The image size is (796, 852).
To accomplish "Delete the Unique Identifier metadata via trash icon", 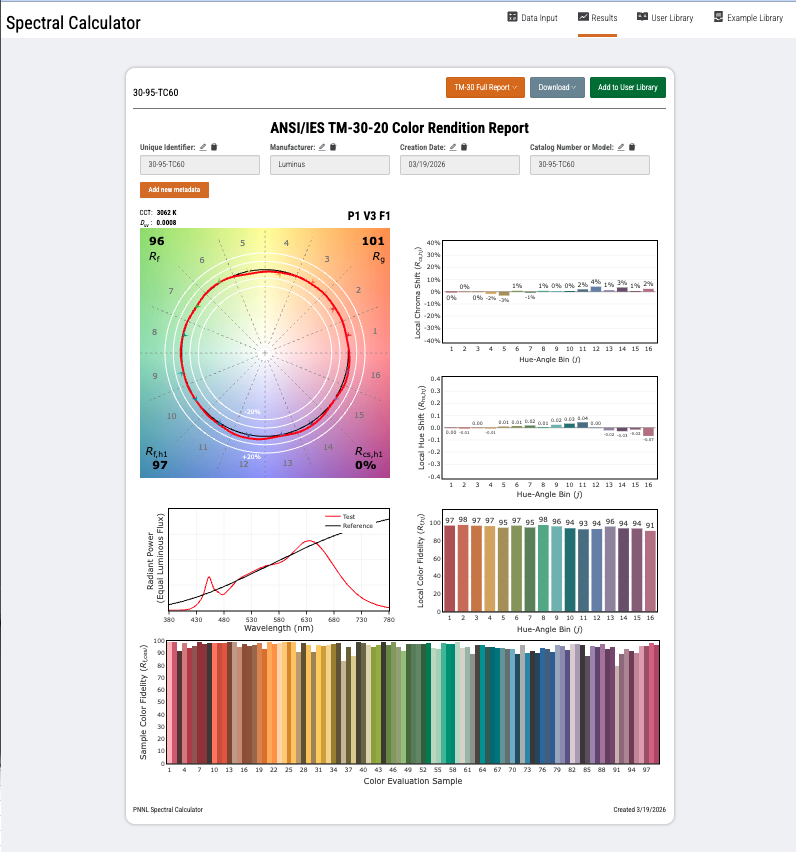I will (x=214, y=147).
